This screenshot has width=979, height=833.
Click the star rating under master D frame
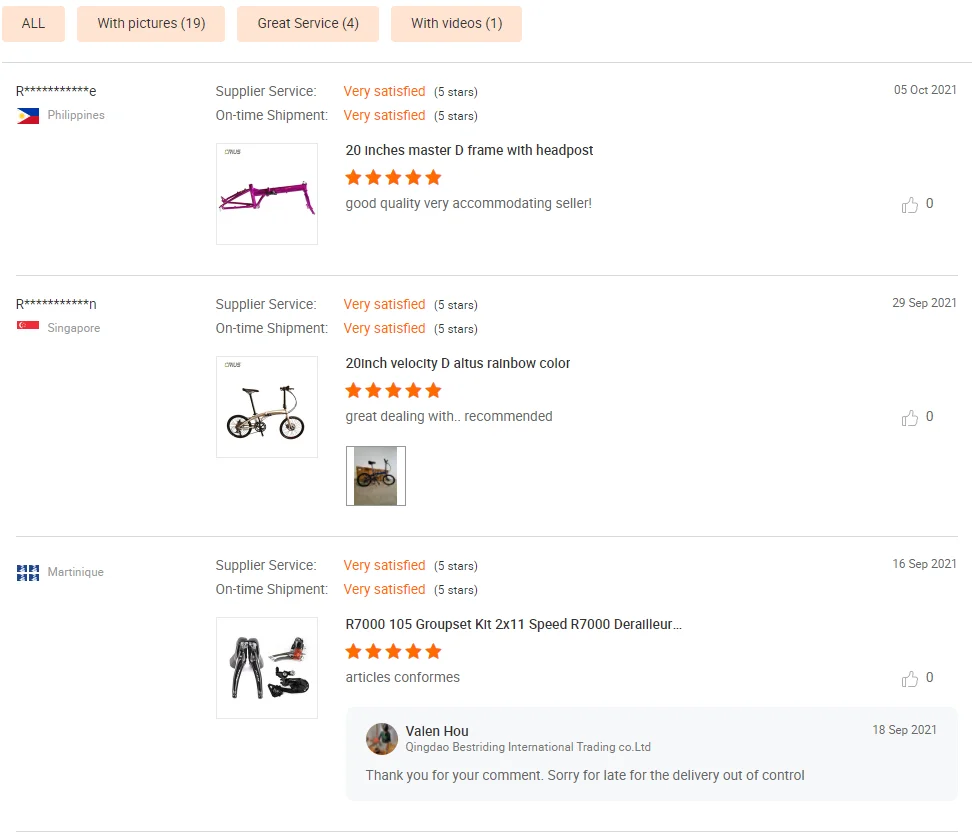393,178
